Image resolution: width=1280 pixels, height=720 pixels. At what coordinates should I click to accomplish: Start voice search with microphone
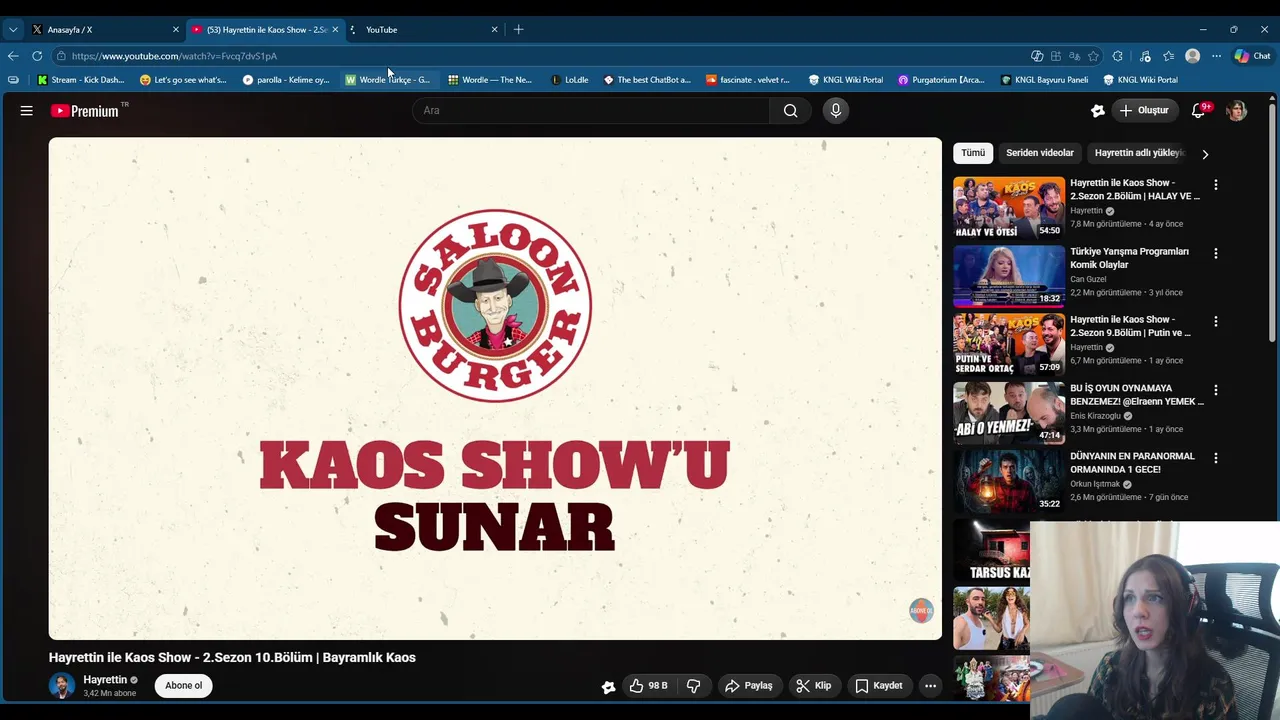(836, 111)
